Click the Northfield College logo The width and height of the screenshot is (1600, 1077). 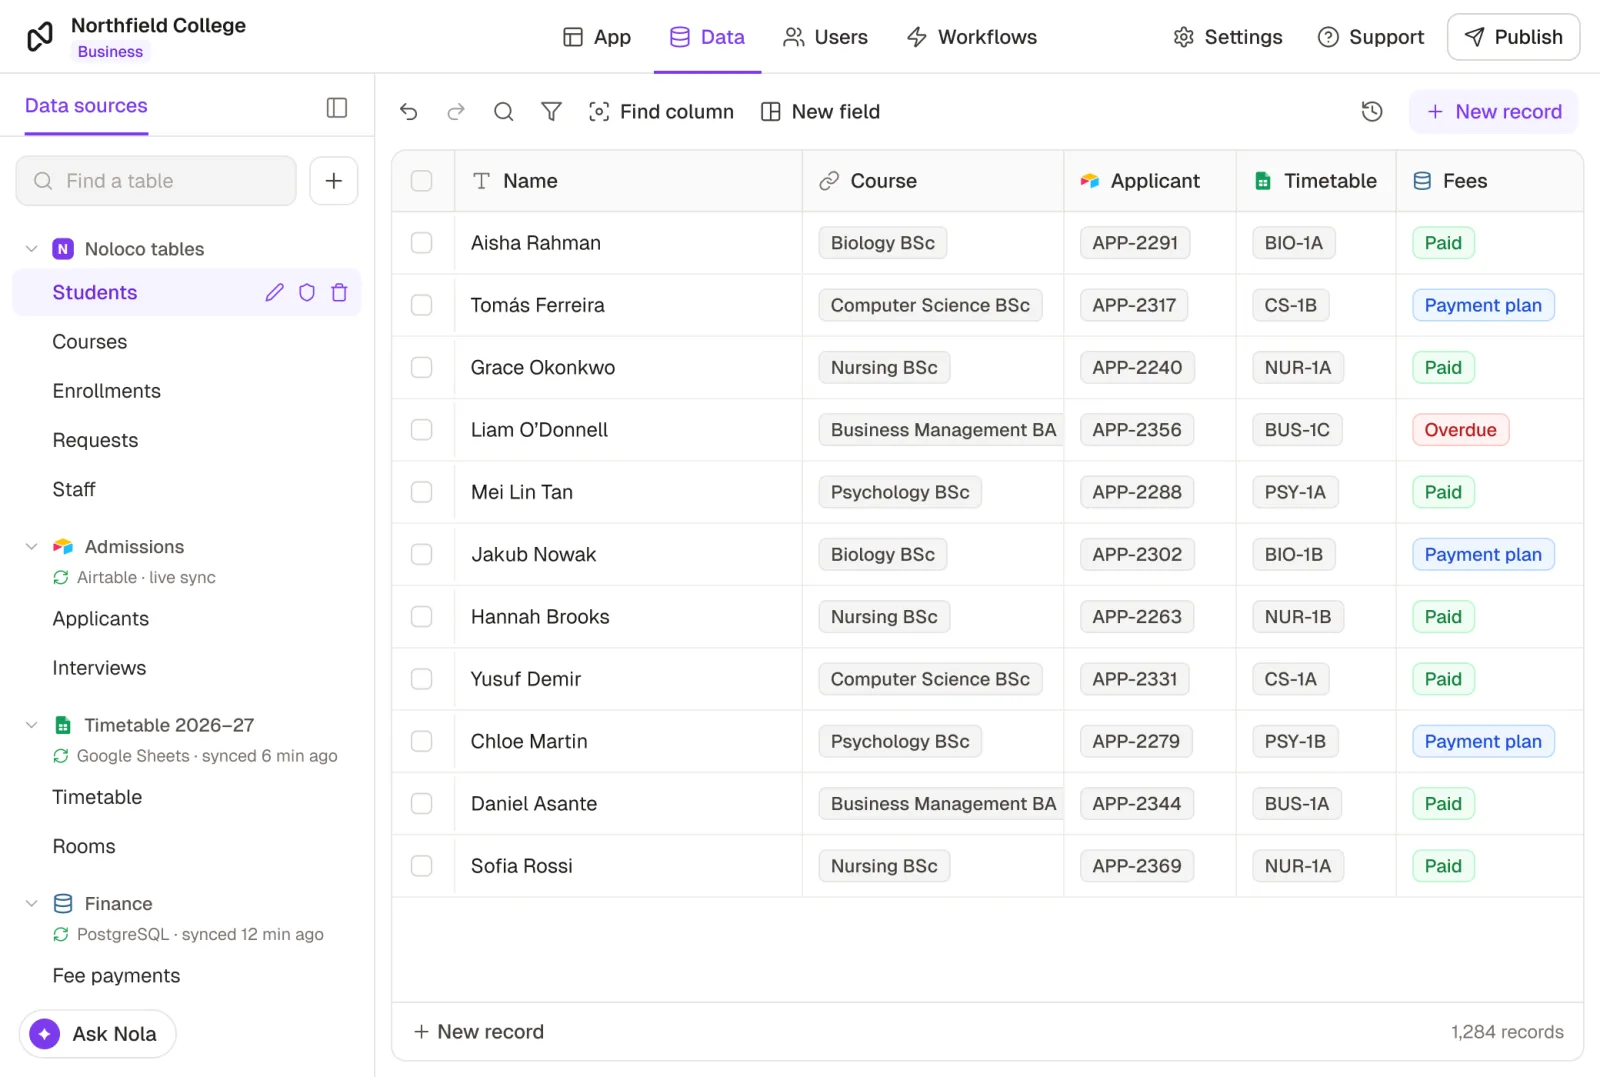[40, 37]
